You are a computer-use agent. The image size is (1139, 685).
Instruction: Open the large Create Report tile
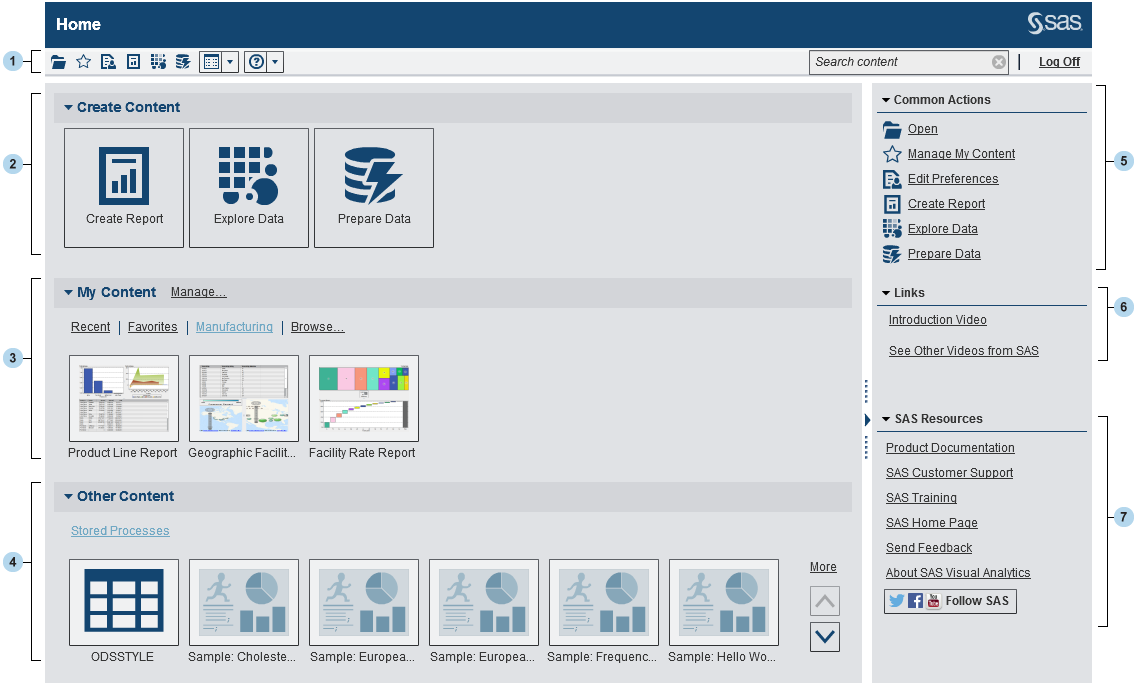[x=124, y=187]
